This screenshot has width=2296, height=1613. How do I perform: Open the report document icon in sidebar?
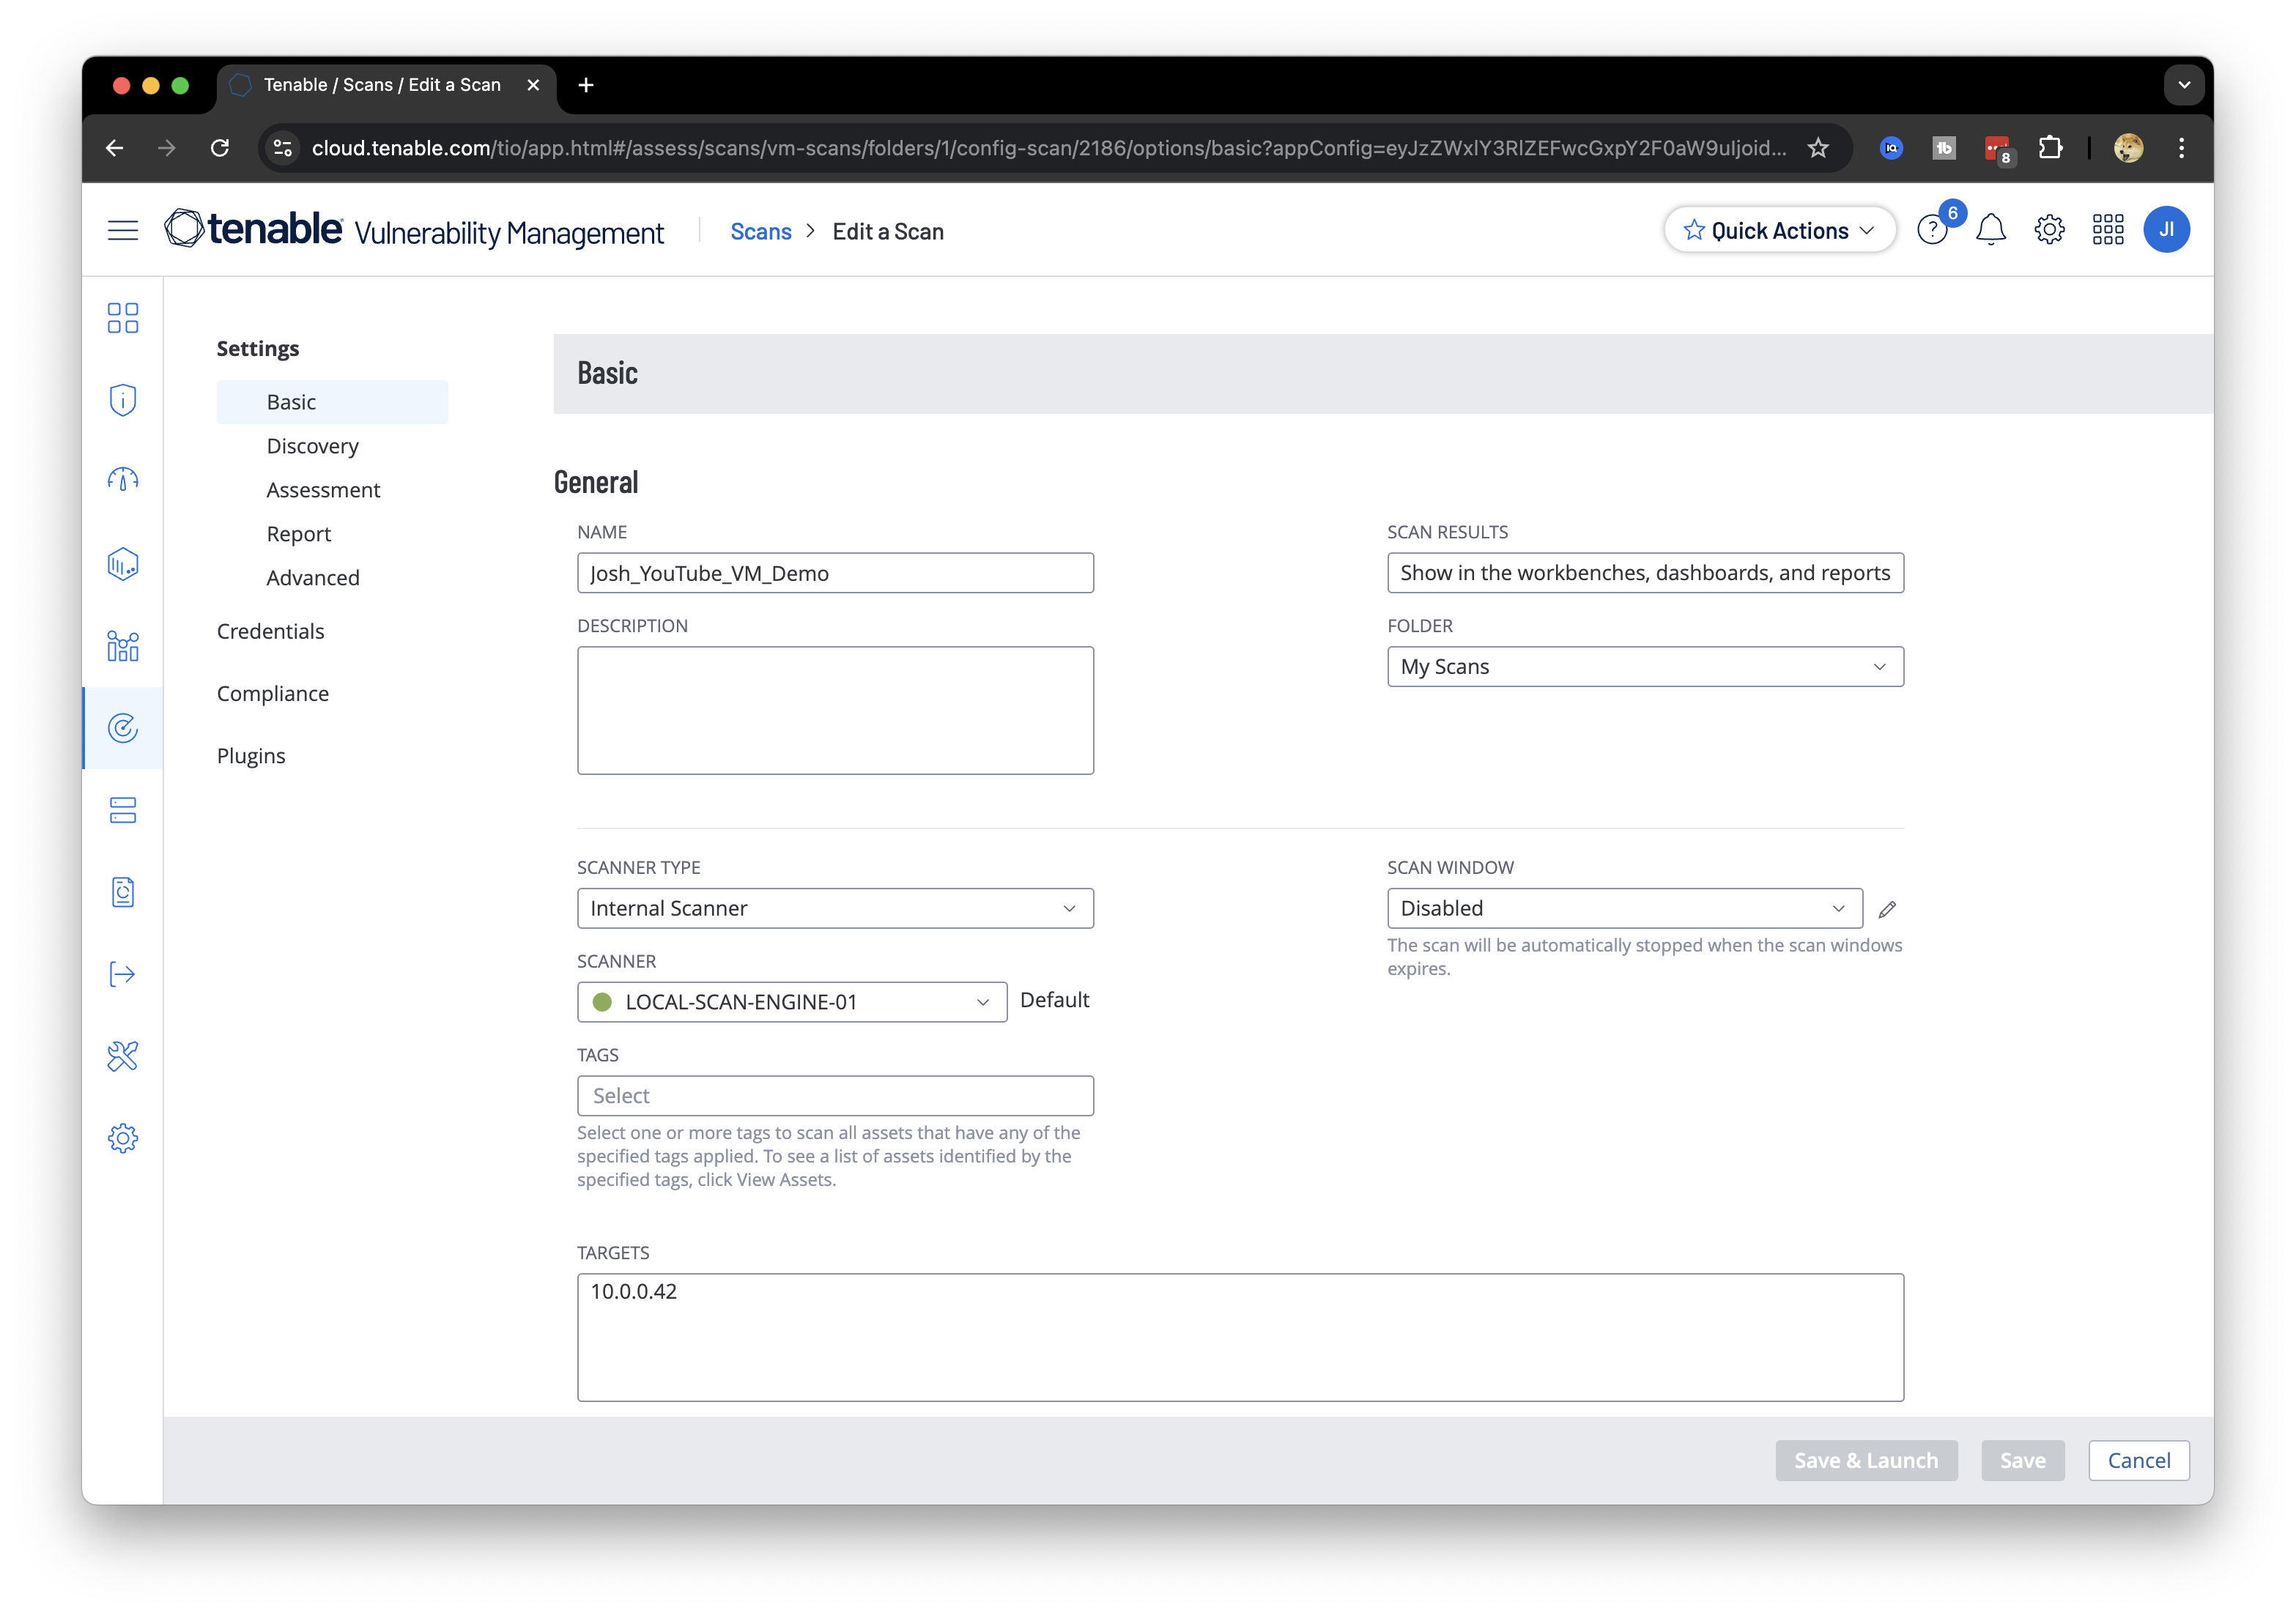coord(122,892)
